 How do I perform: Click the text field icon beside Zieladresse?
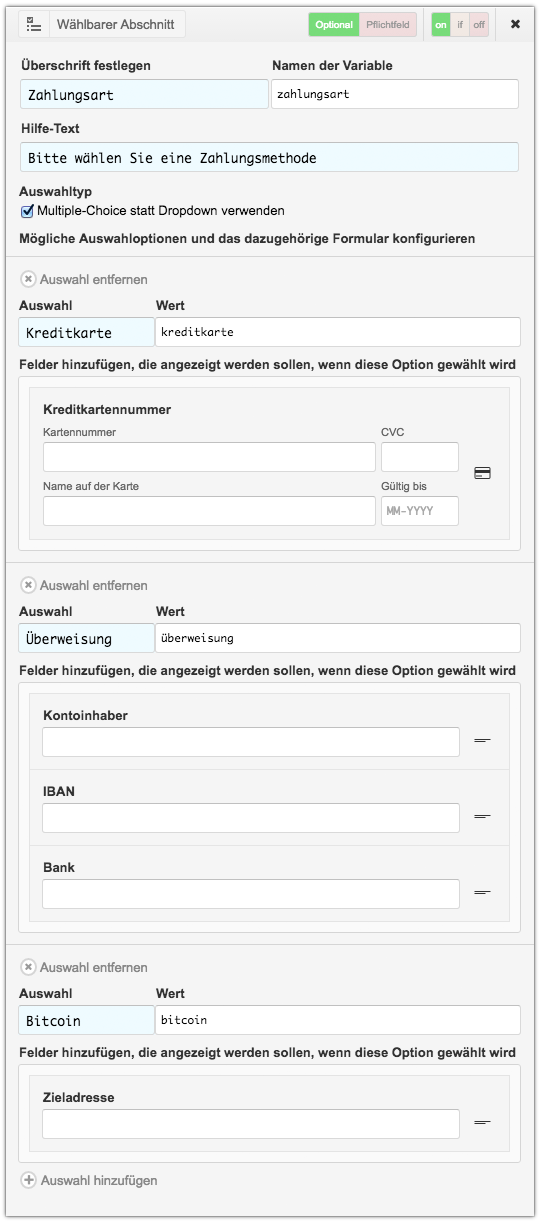click(x=482, y=1123)
